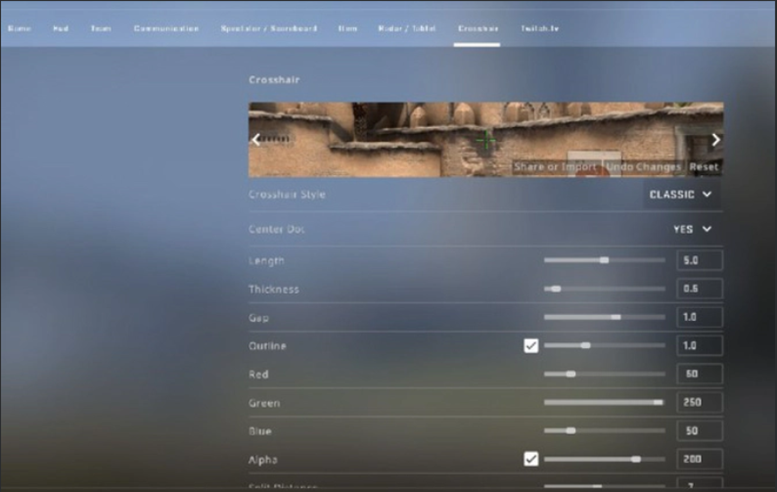777x492 pixels.
Task: Click the Outline value field
Action: click(x=699, y=345)
